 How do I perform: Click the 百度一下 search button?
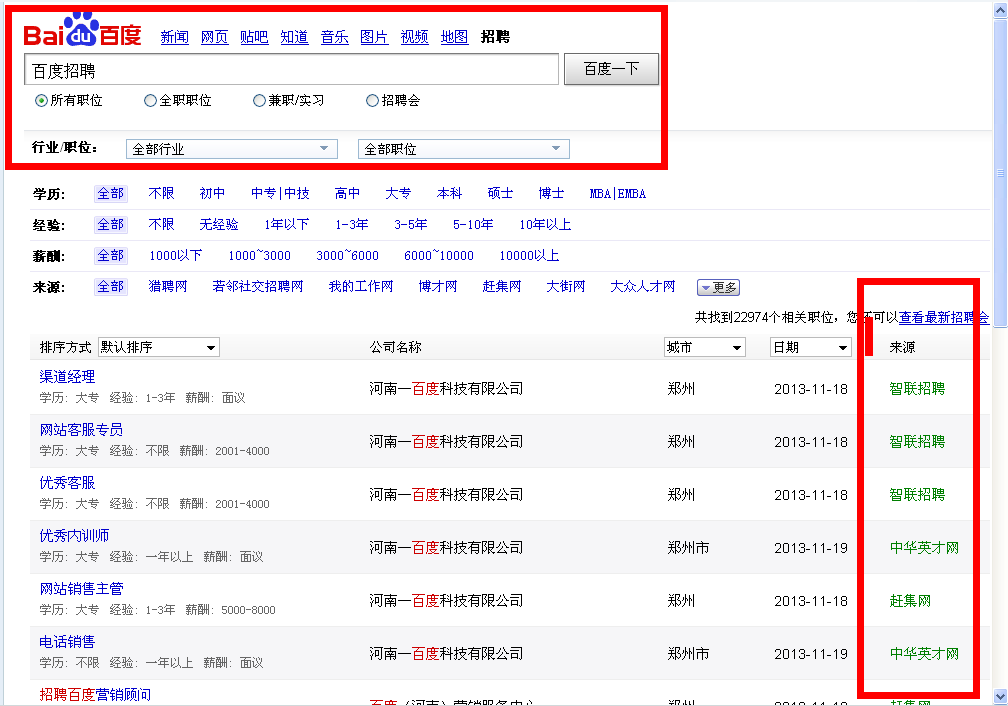pos(611,69)
